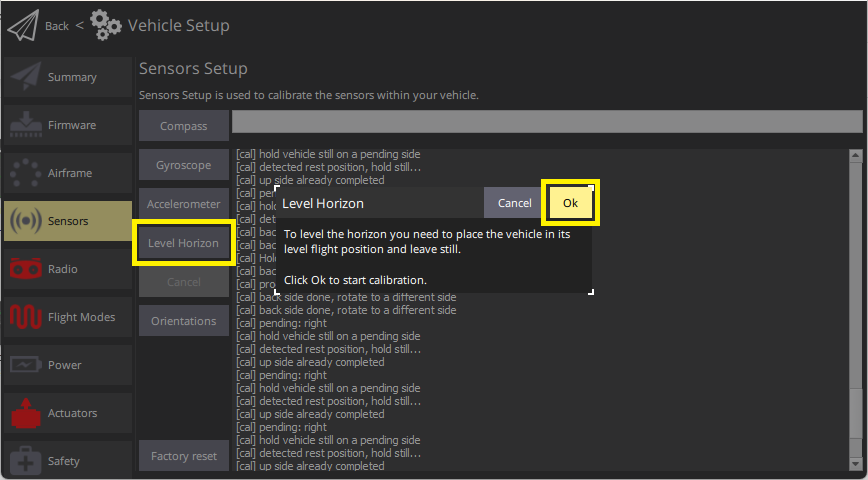Screen dimensions: 868x480
Task: Click the calibration log scrollbar down arrow
Action: click(x=855, y=464)
